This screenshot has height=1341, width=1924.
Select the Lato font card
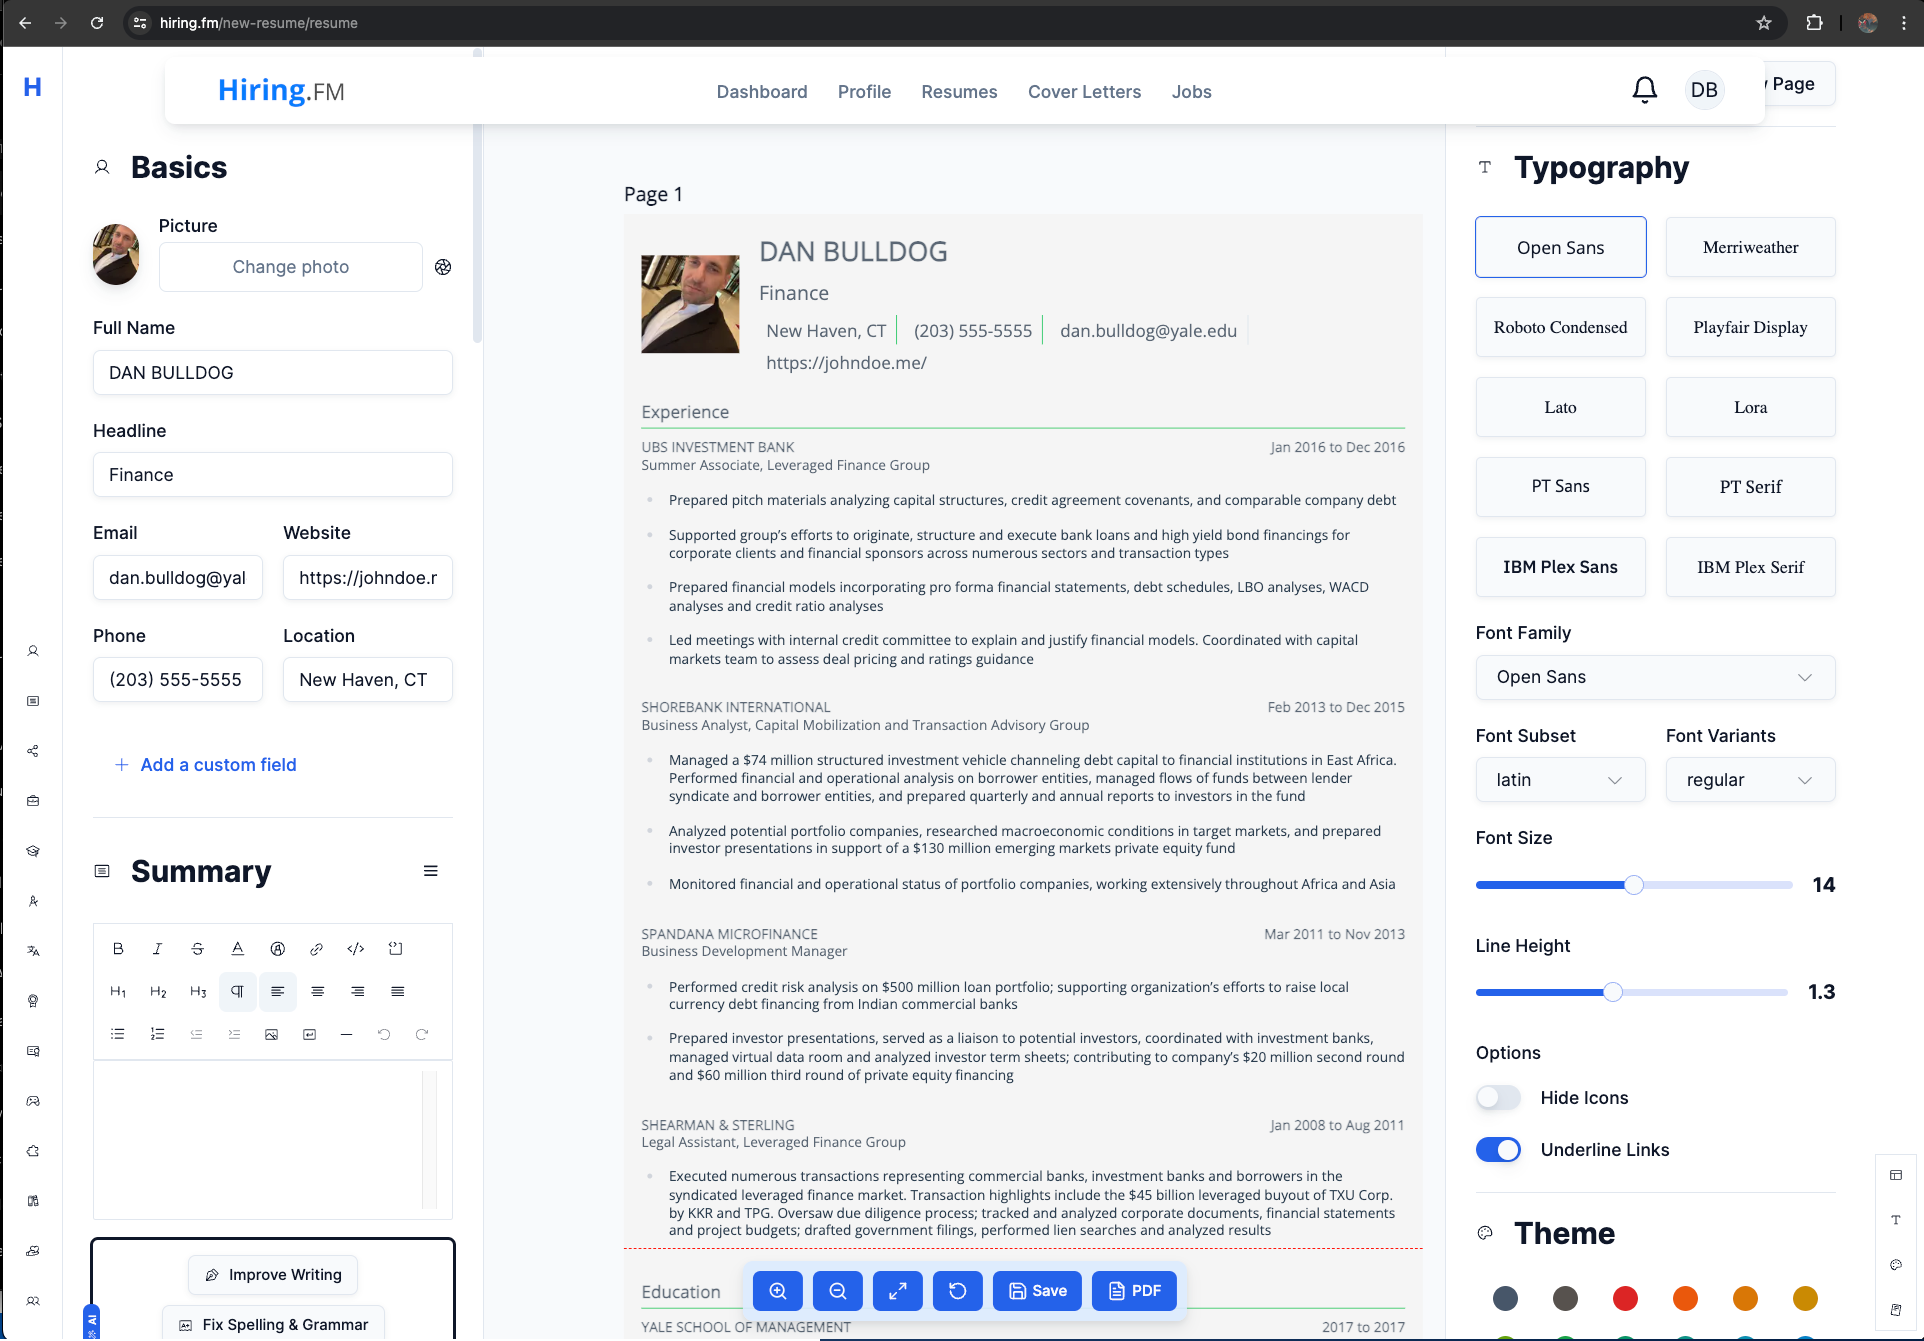1560,407
